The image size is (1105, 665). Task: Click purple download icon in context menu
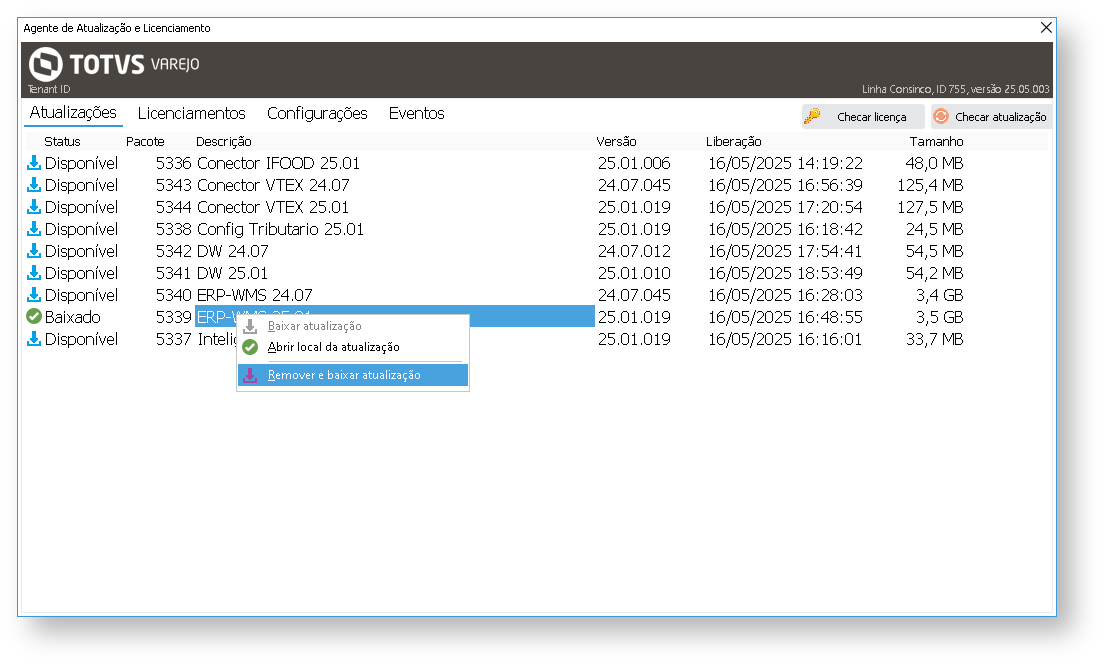click(x=250, y=375)
